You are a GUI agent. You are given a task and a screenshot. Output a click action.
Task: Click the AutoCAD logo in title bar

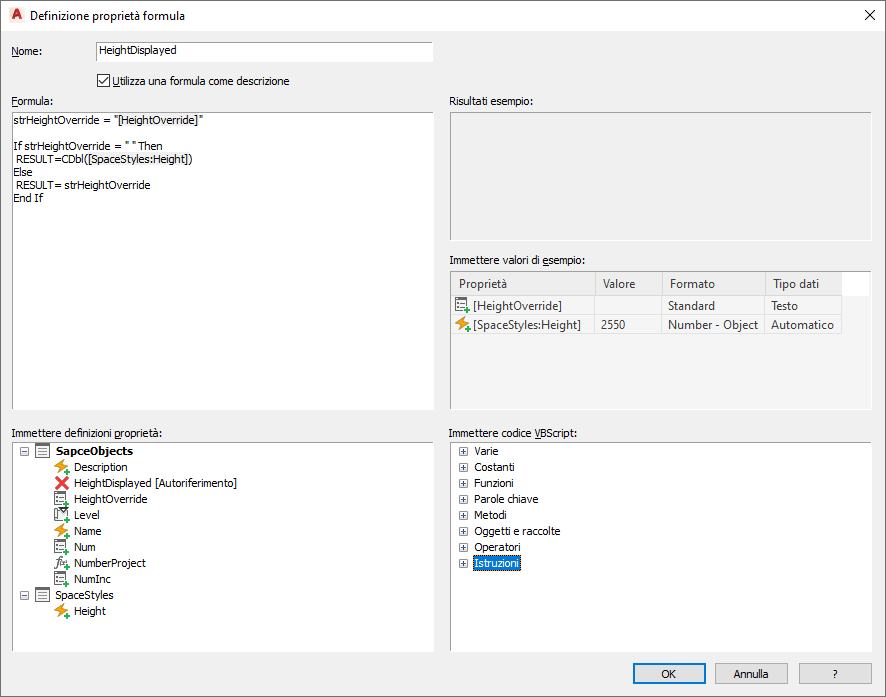(17, 15)
